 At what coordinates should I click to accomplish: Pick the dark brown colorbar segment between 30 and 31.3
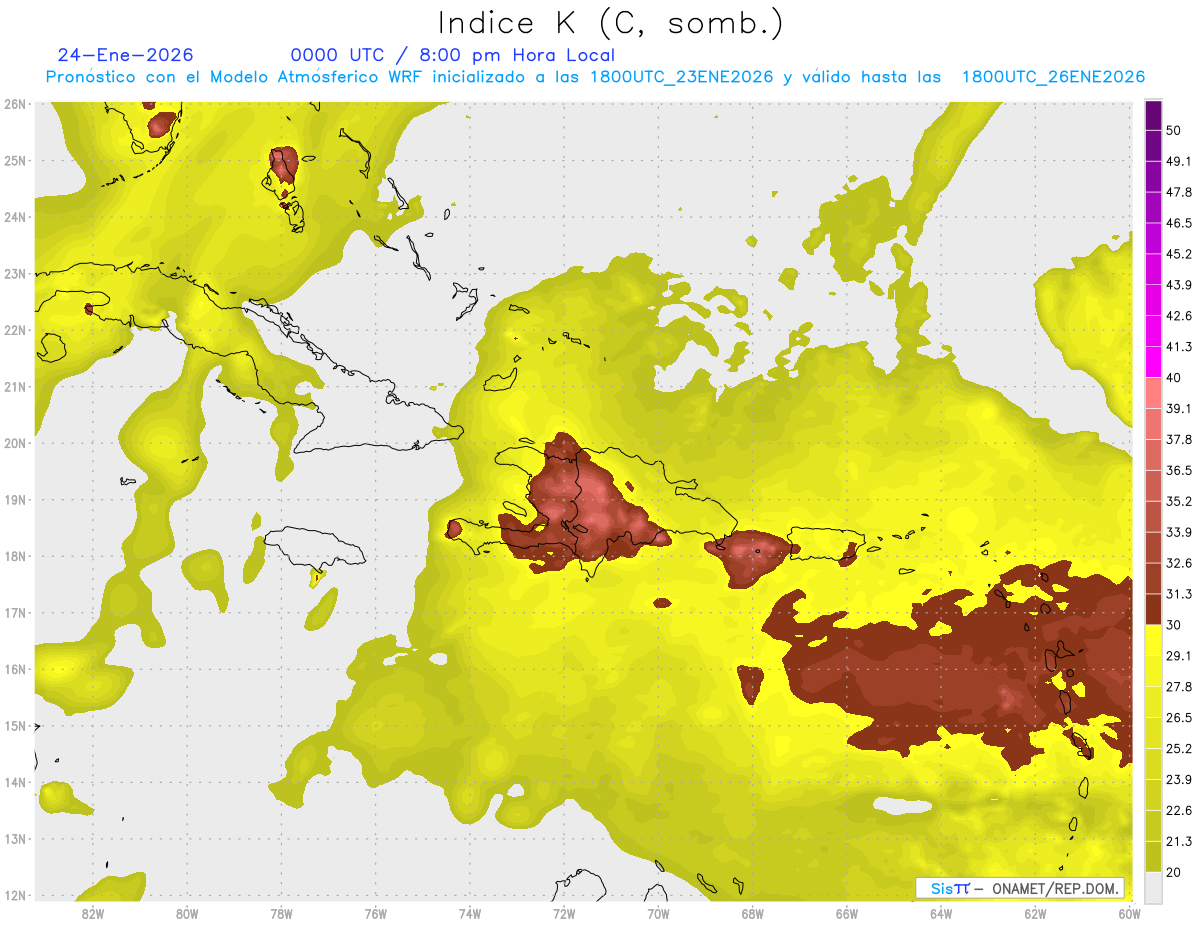pos(1153,609)
